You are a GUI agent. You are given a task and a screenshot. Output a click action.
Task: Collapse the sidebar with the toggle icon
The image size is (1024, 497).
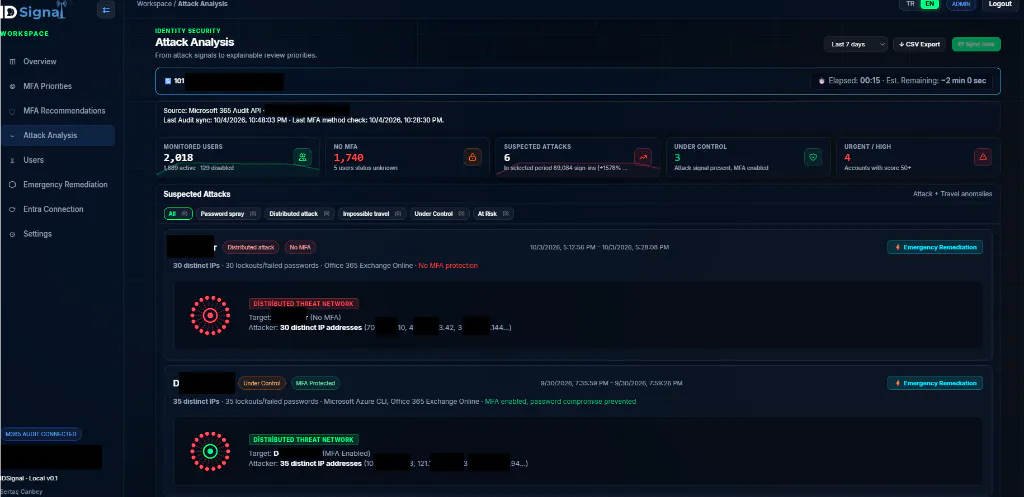(106, 10)
